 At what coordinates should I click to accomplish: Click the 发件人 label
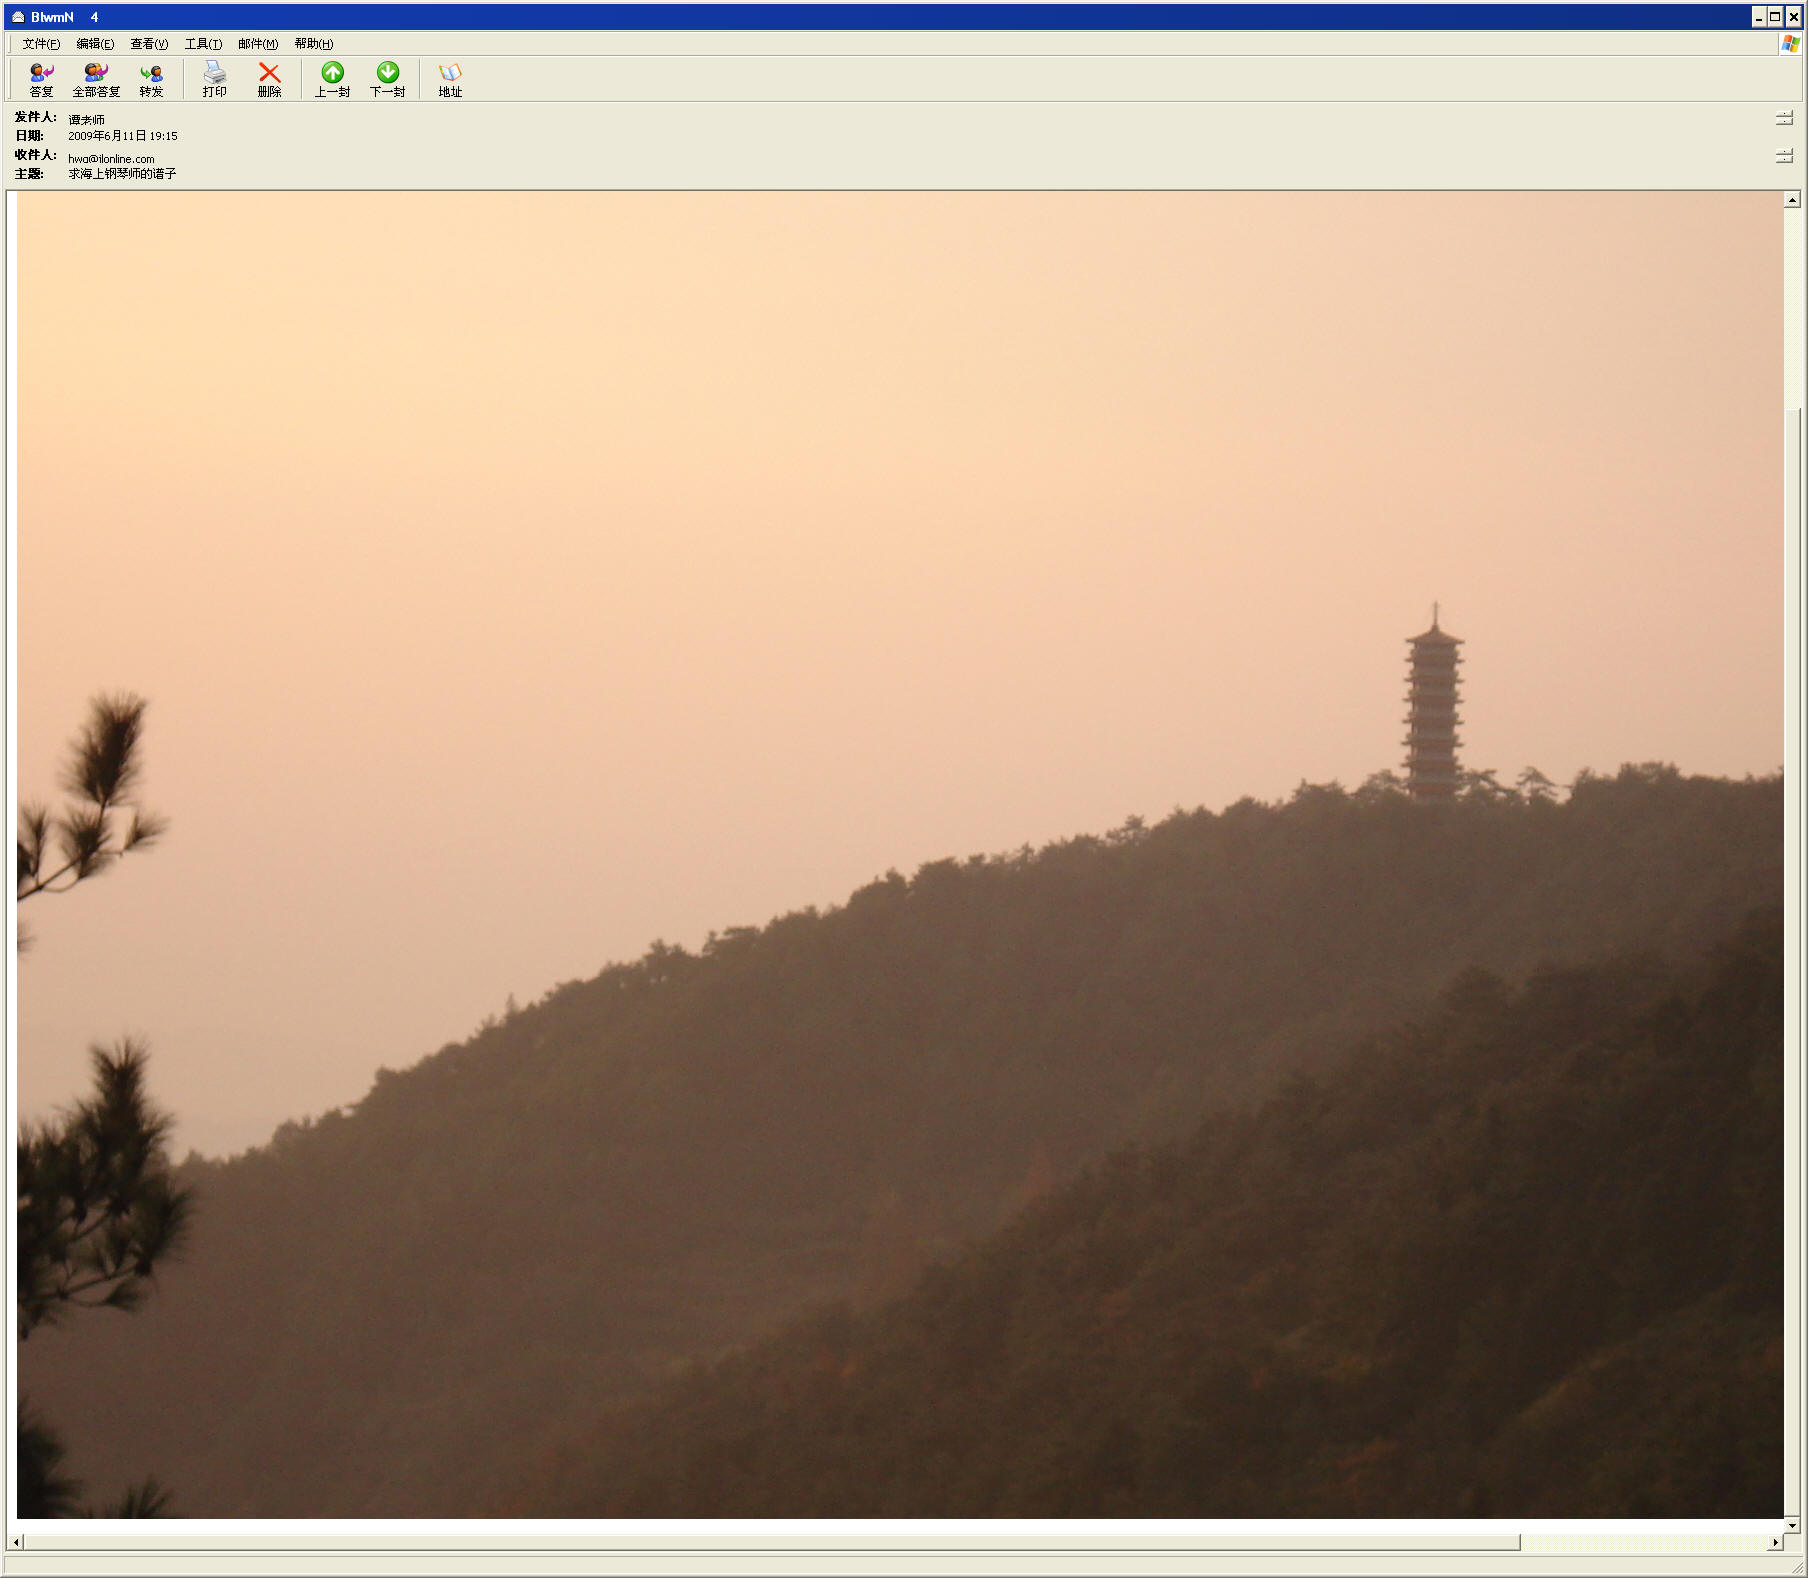(x=35, y=117)
